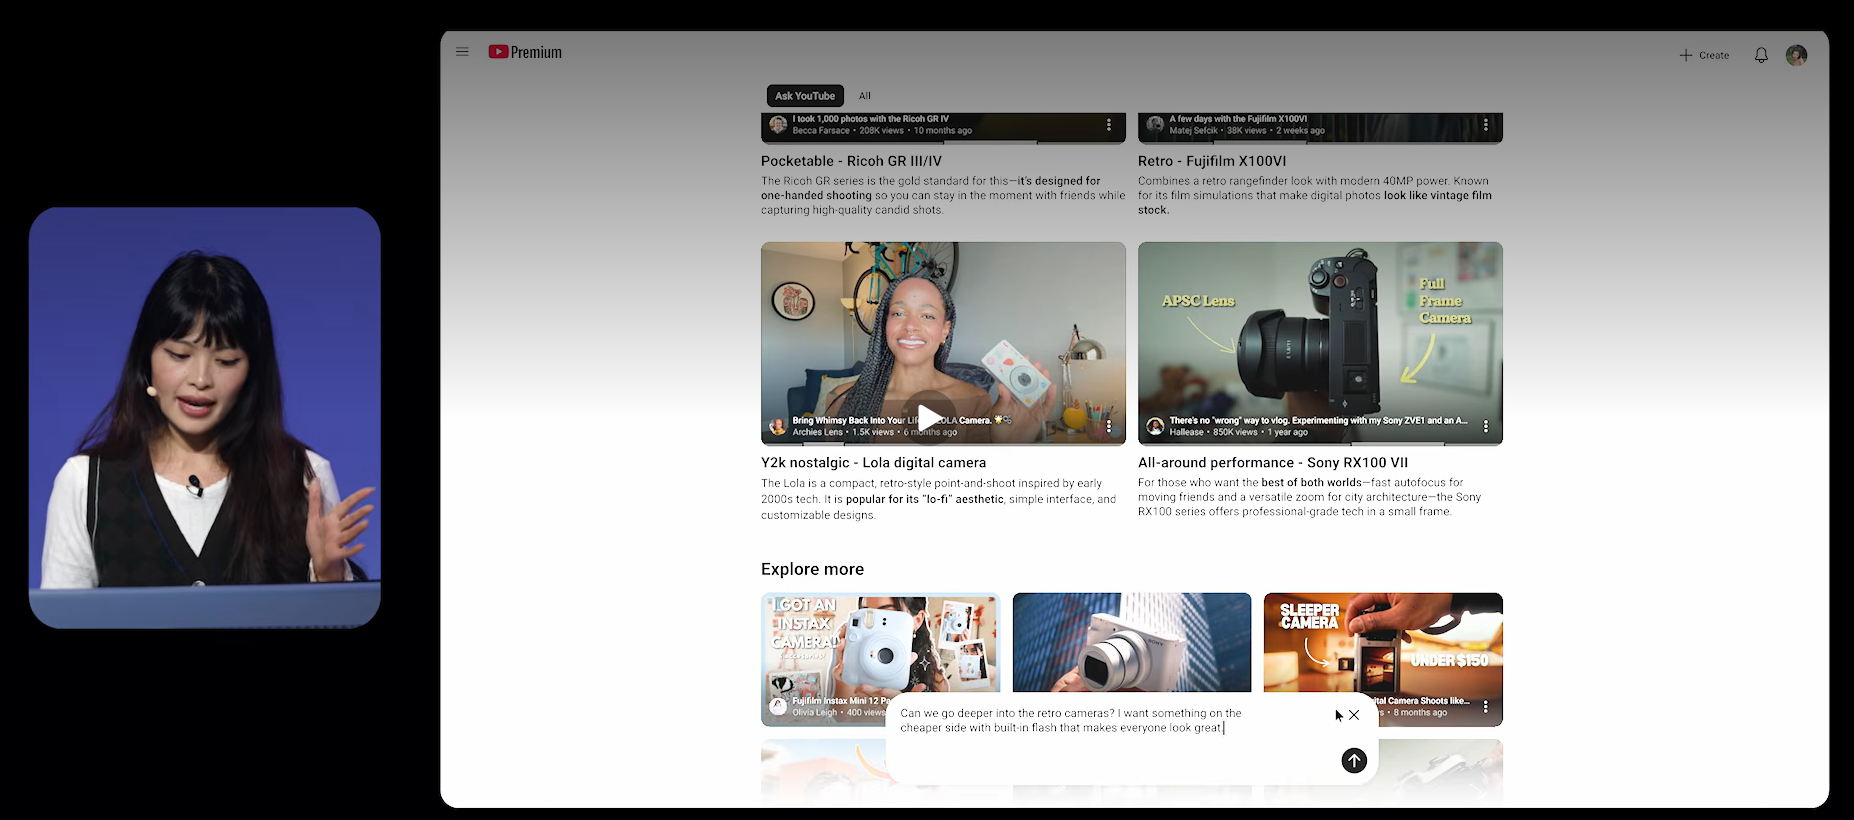Screen dimensions: 1854x820
Task: Open more options on Lola Camera video
Action: pos(1108,427)
